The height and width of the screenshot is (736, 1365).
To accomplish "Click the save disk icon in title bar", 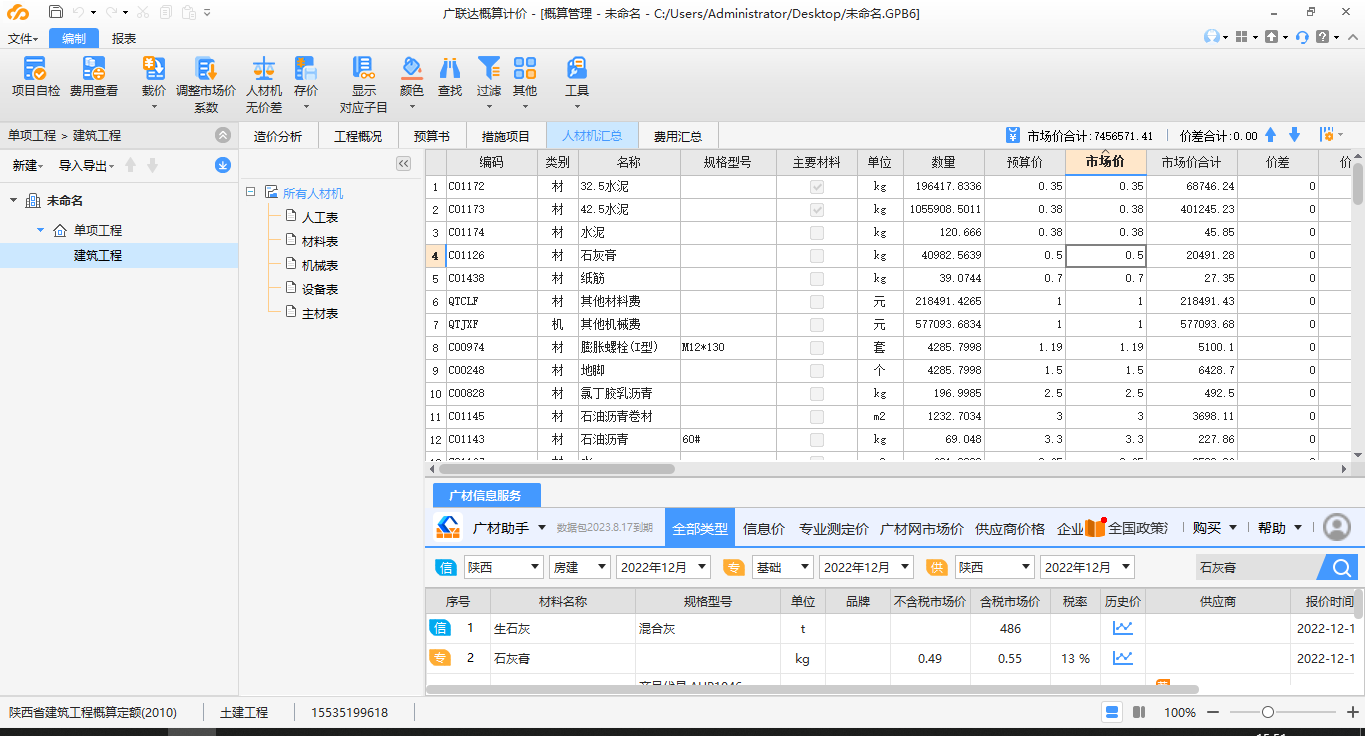I will pos(56,13).
